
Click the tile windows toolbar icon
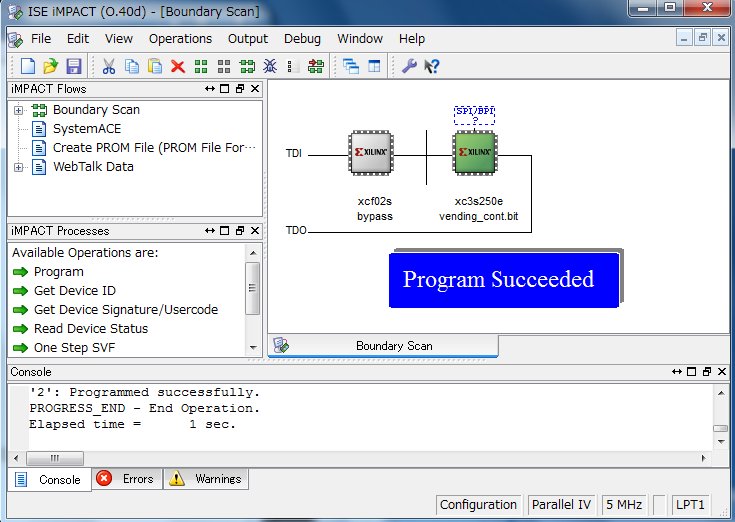click(374, 66)
